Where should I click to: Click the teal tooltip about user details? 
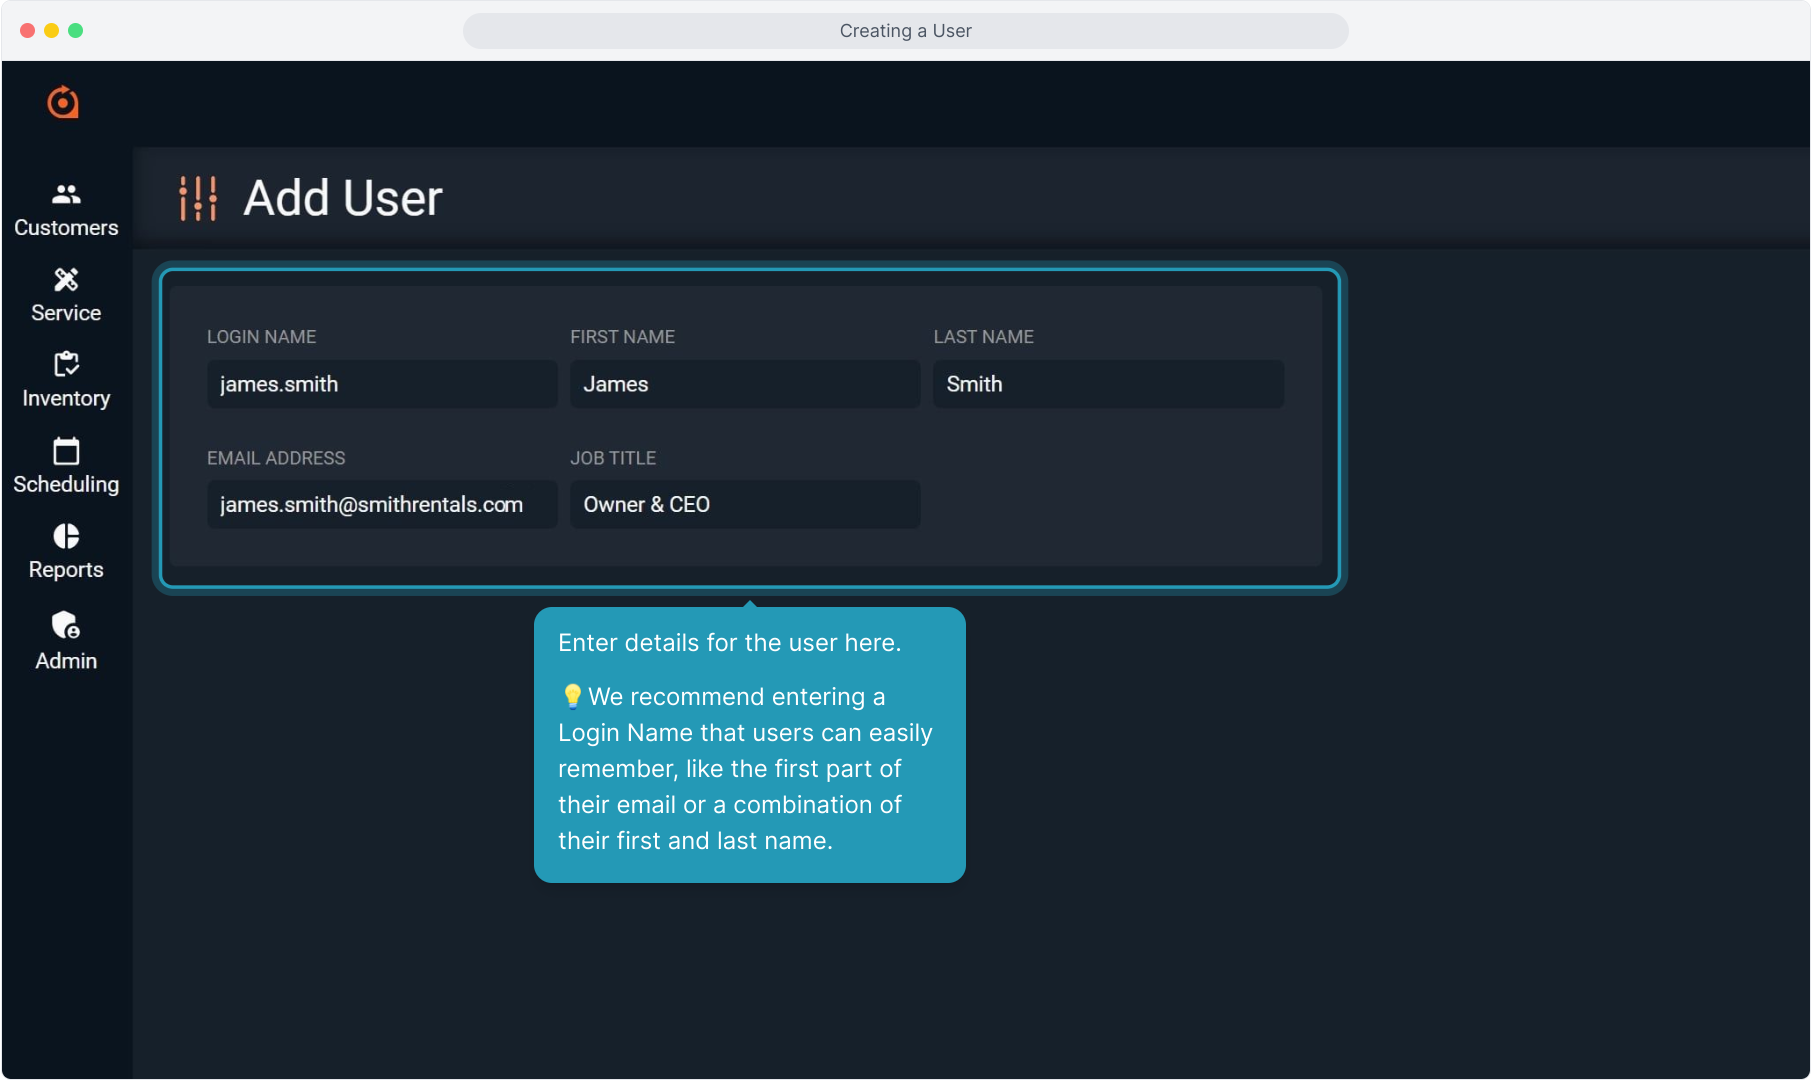[749, 745]
